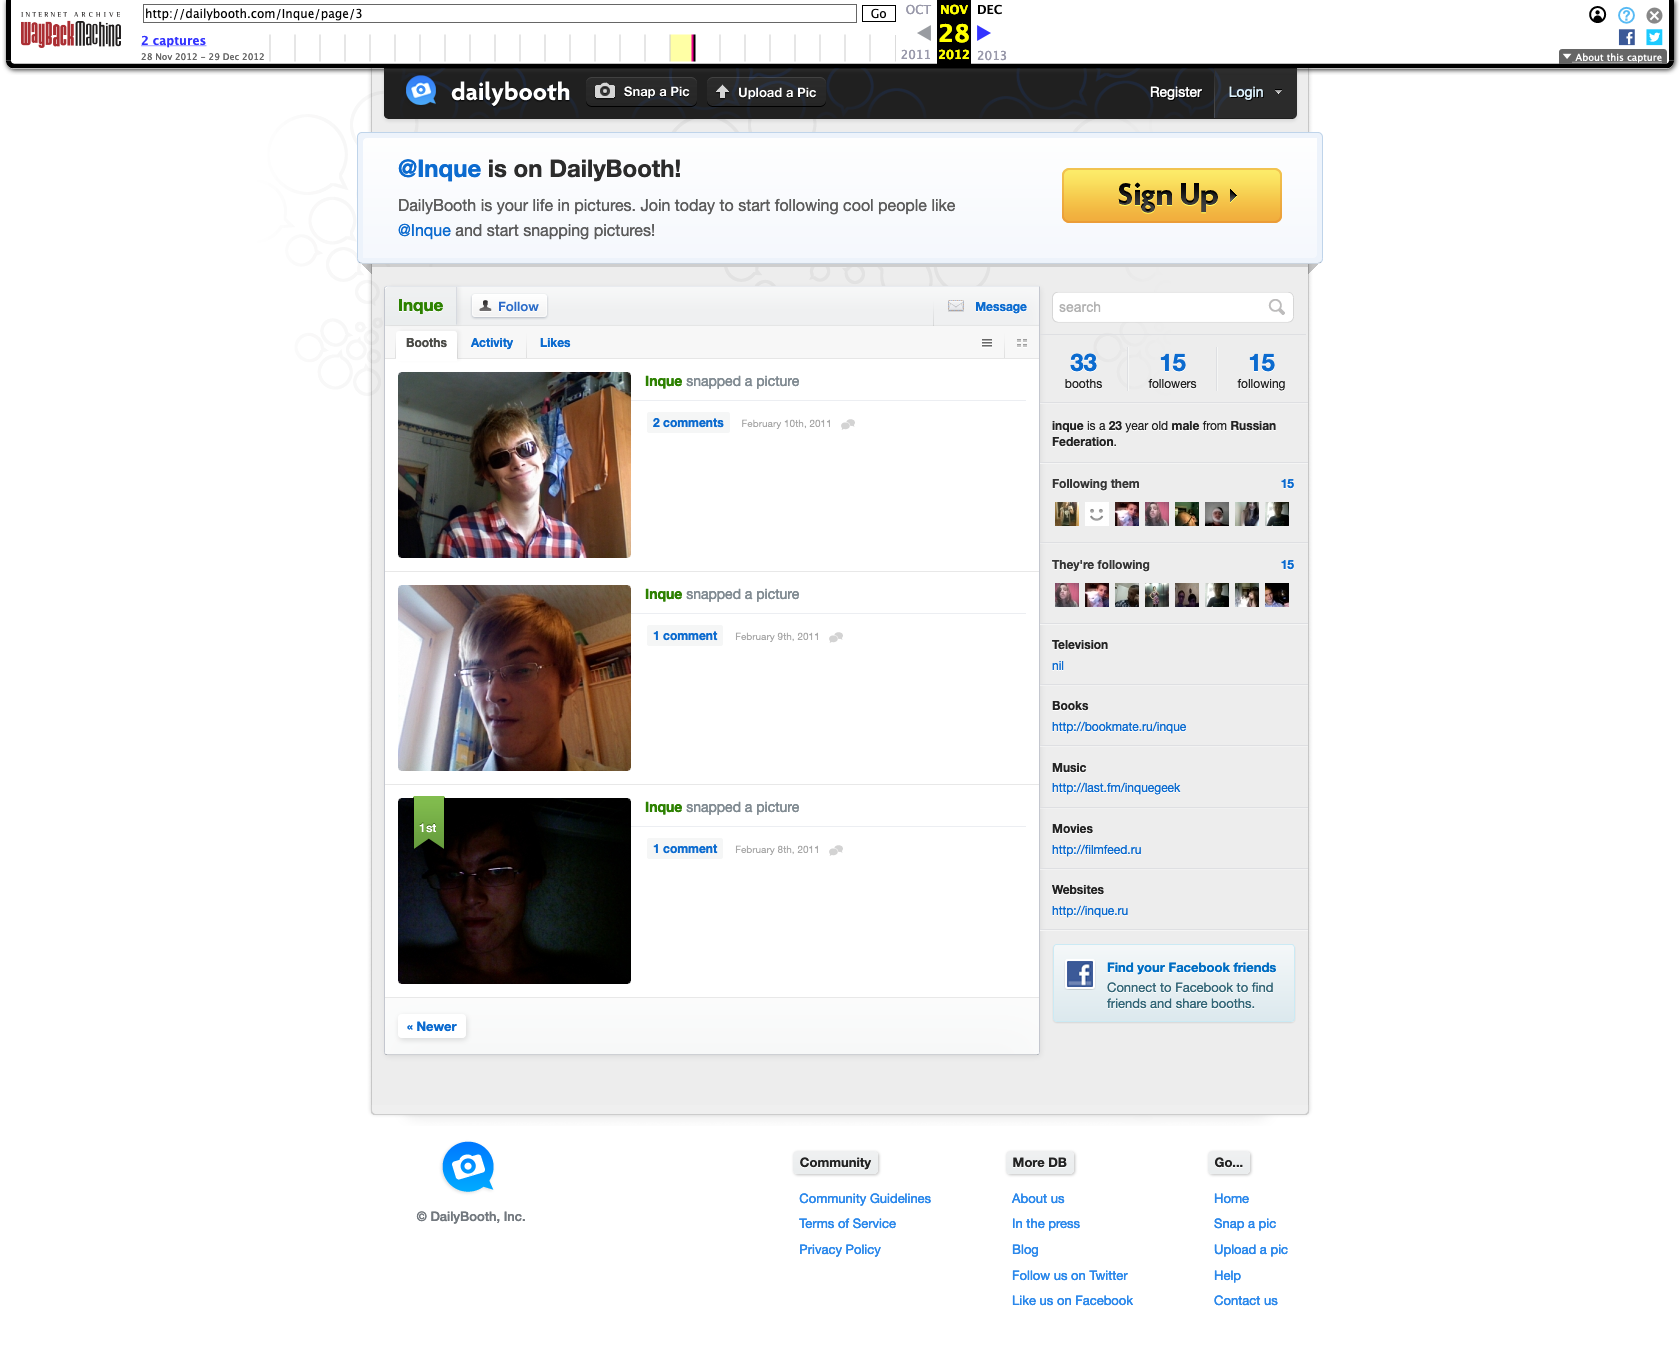Click the DailyBooth camera logo in header
This screenshot has width=1680, height=1348.
coord(421,92)
